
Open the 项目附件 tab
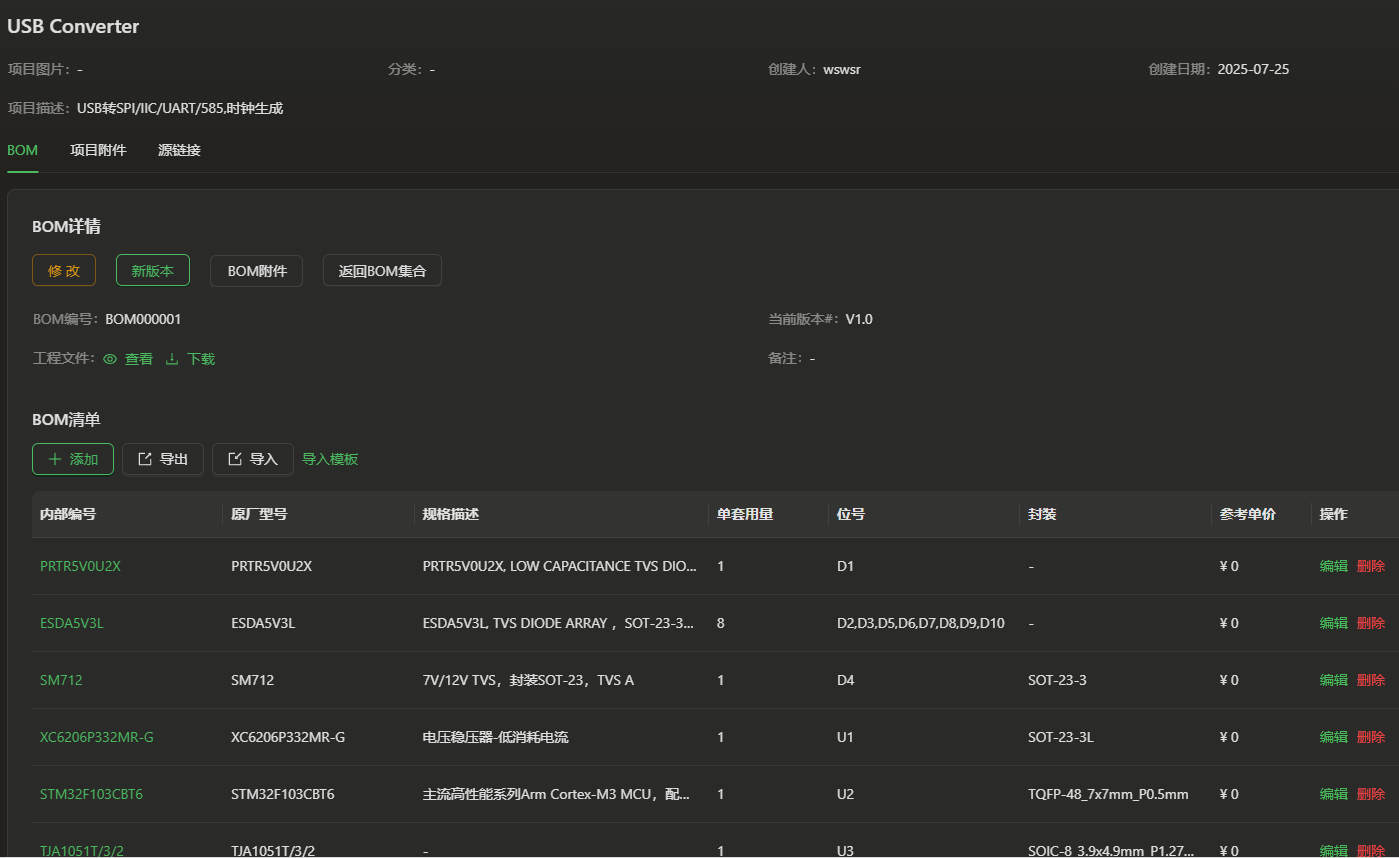98,150
